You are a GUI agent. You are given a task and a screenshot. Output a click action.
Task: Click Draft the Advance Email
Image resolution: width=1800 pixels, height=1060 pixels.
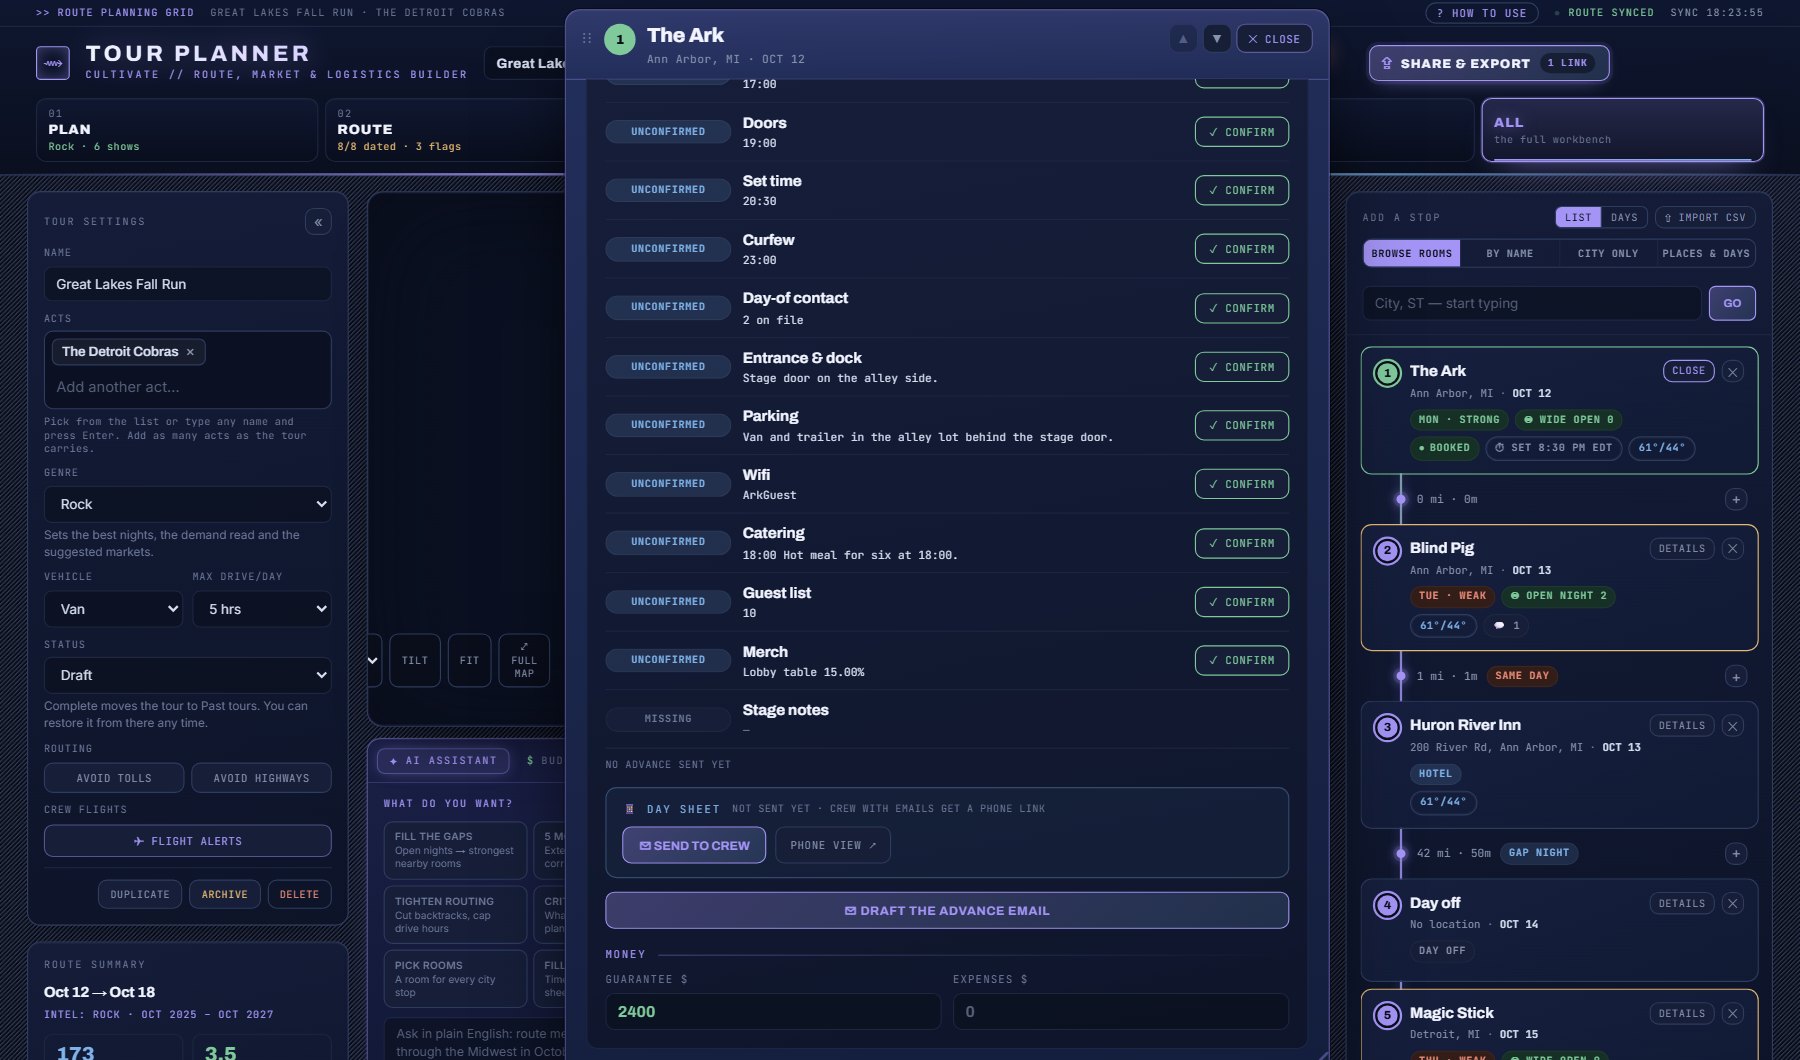[946, 911]
